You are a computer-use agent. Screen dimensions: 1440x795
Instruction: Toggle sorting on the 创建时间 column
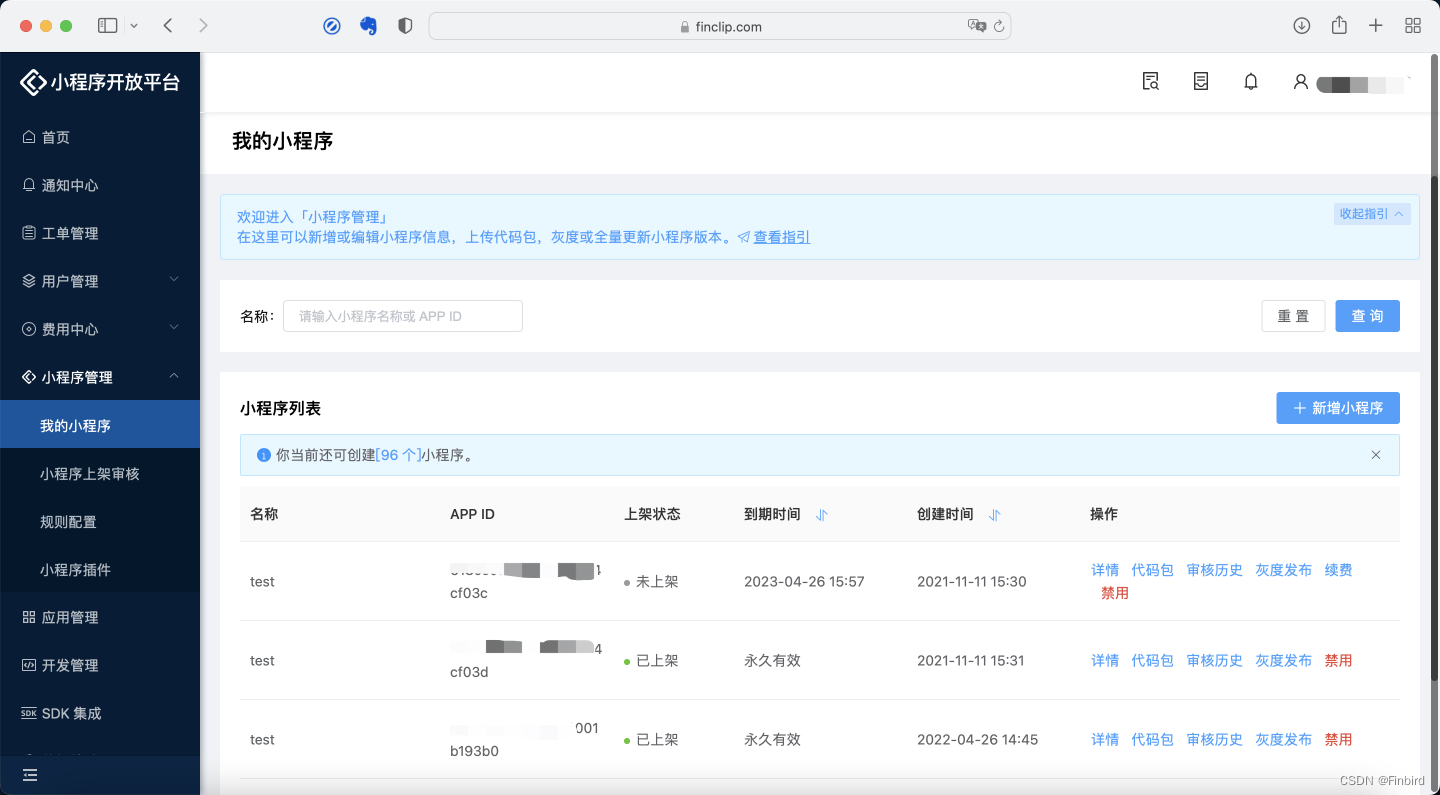(x=994, y=514)
